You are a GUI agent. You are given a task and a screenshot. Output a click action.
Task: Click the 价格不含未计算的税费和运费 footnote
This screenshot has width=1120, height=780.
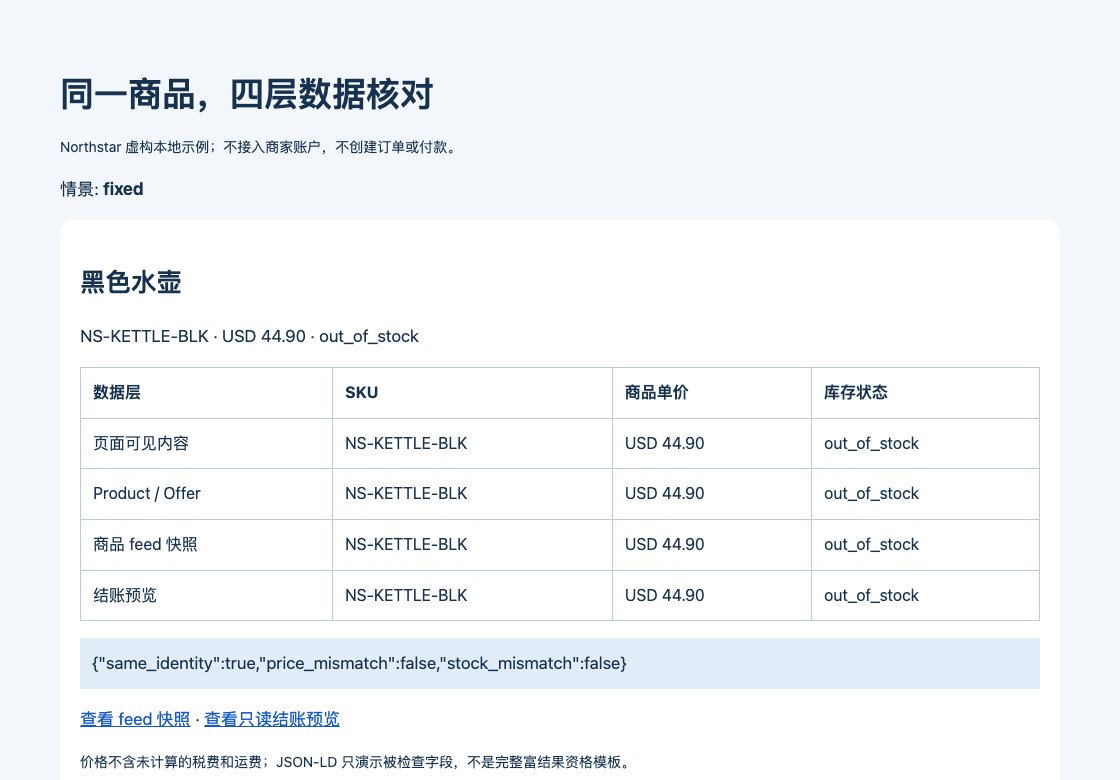pos(357,762)
